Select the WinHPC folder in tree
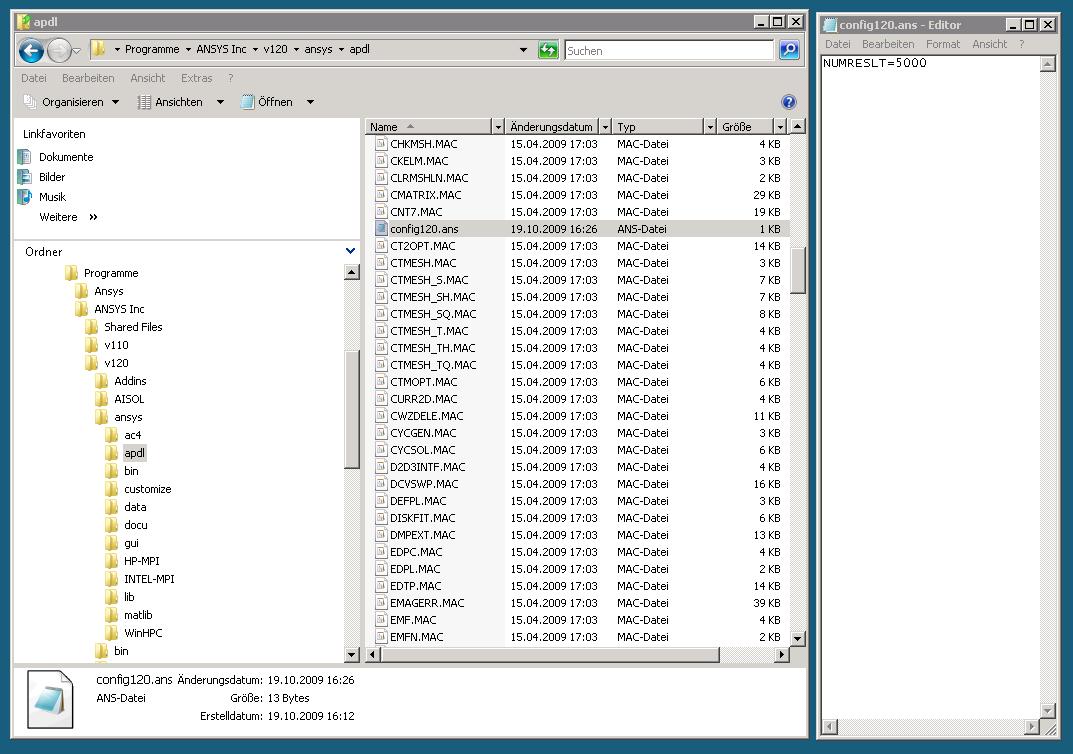 143,633
